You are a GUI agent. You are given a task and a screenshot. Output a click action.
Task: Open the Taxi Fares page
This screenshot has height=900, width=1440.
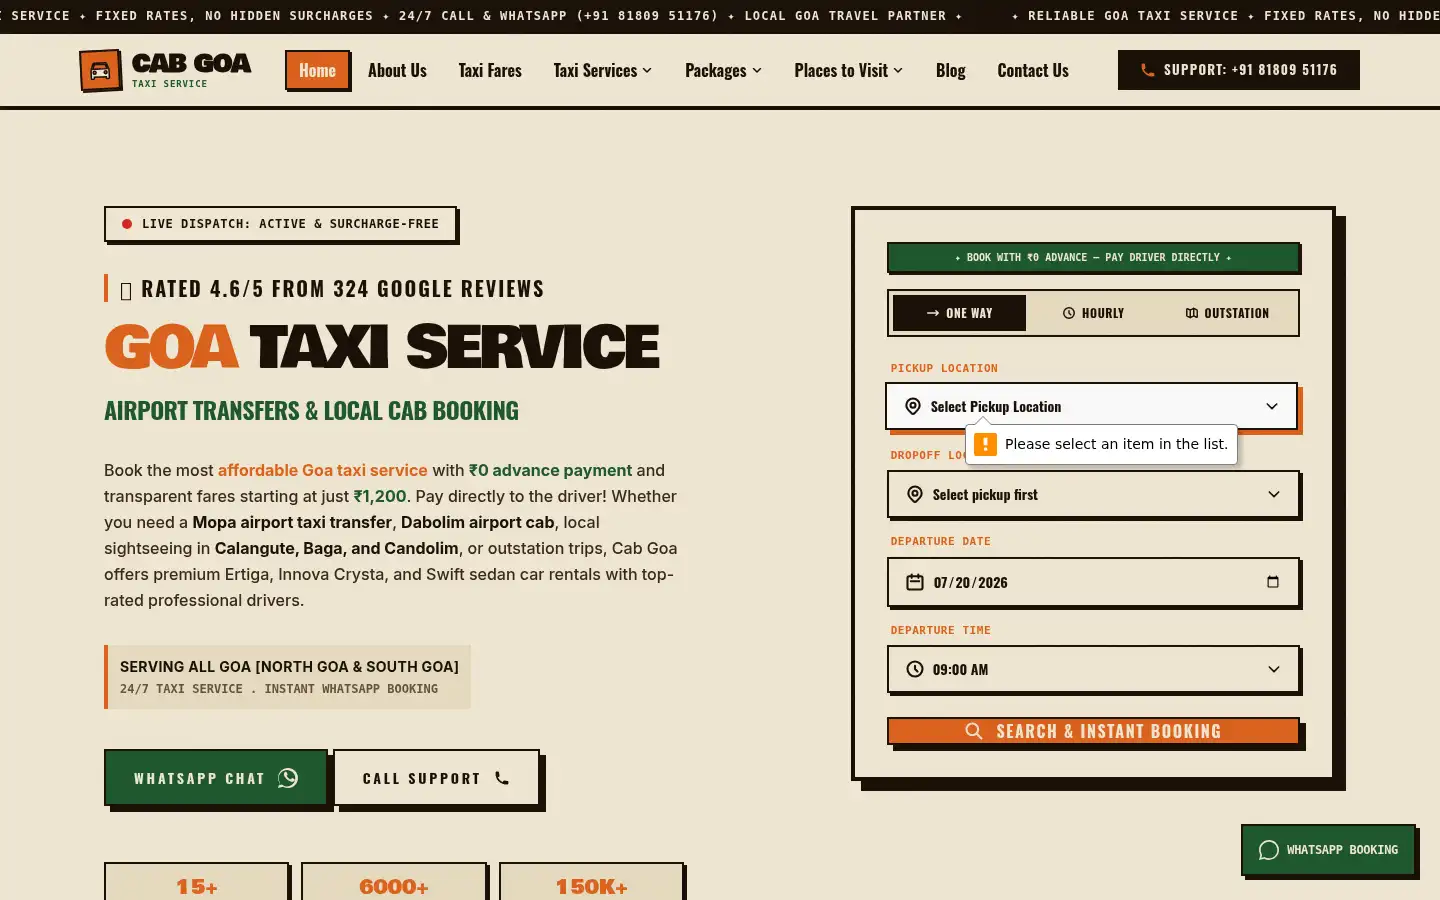tap(490, 70)
